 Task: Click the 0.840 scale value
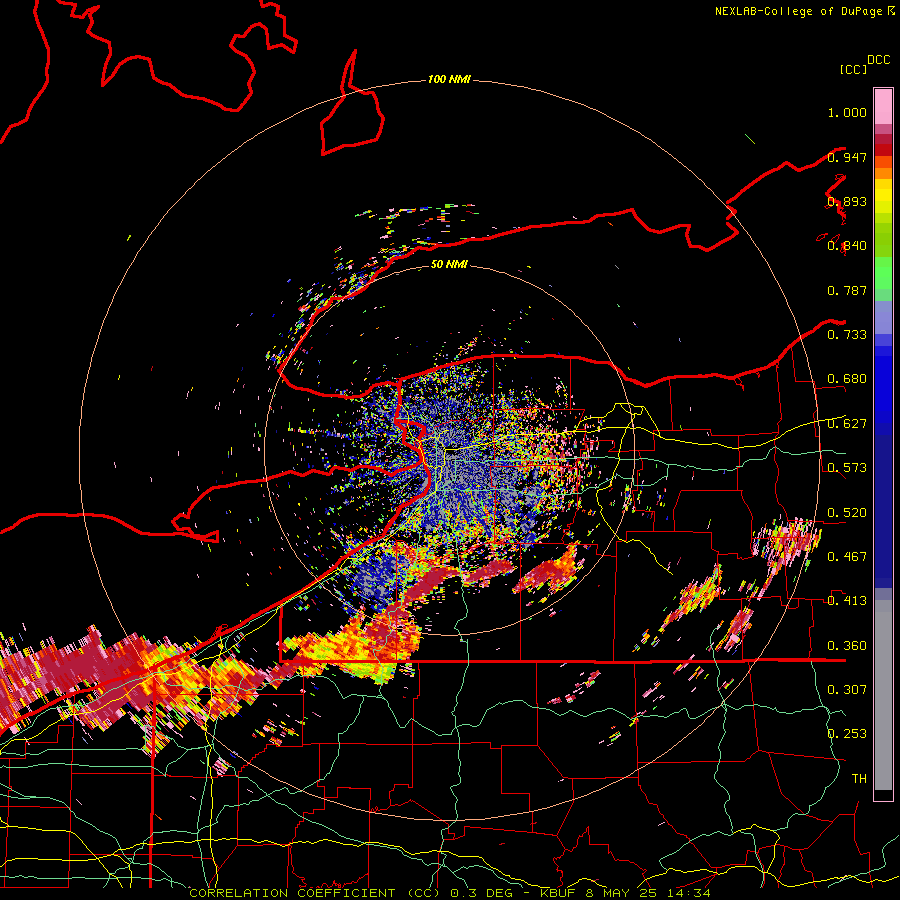[x=847, y=246]
